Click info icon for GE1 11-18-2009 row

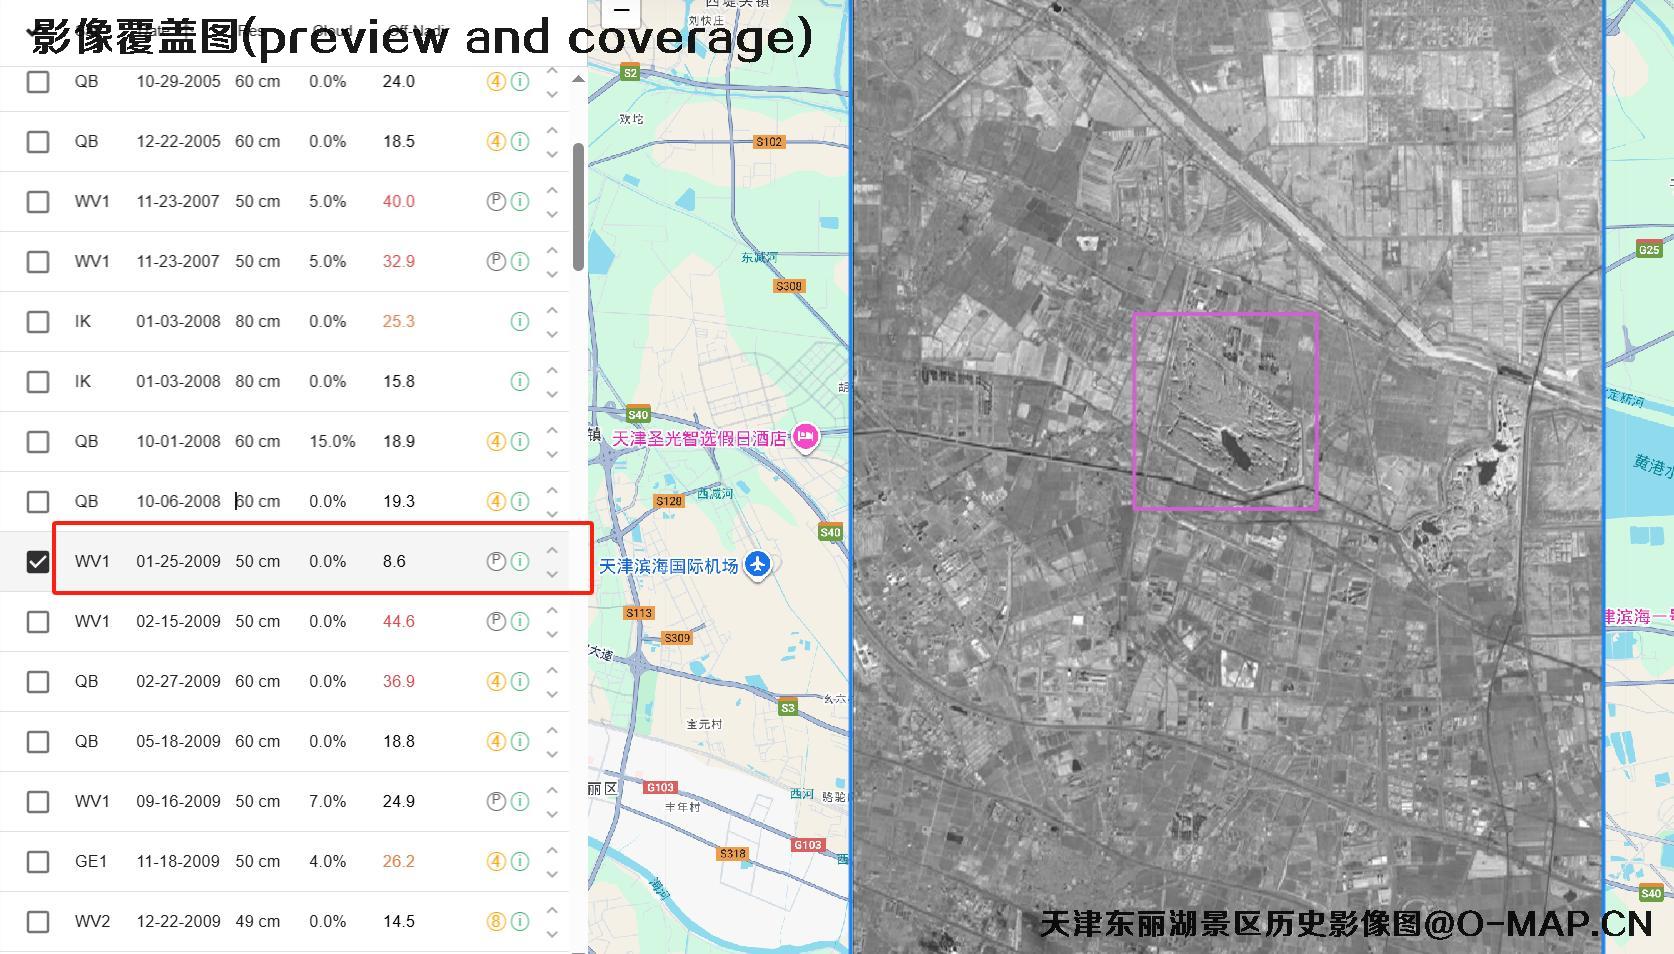click(x=520, y=861)
